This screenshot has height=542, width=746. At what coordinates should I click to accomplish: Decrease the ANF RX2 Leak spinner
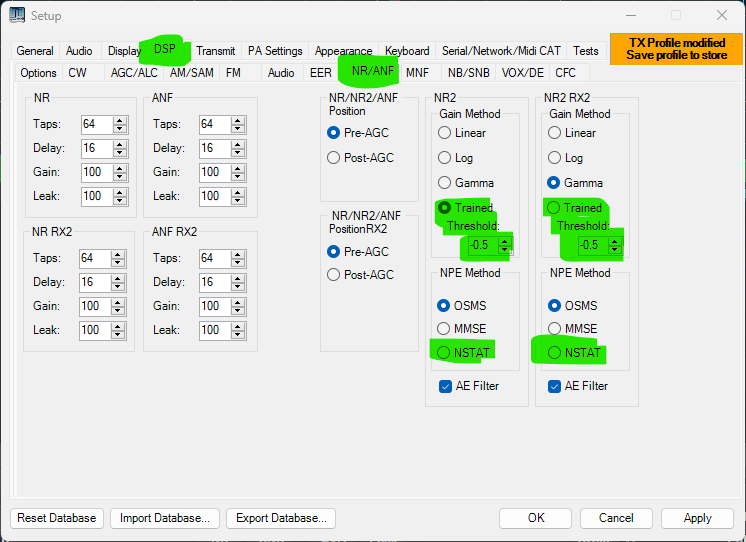click(237, 334)
